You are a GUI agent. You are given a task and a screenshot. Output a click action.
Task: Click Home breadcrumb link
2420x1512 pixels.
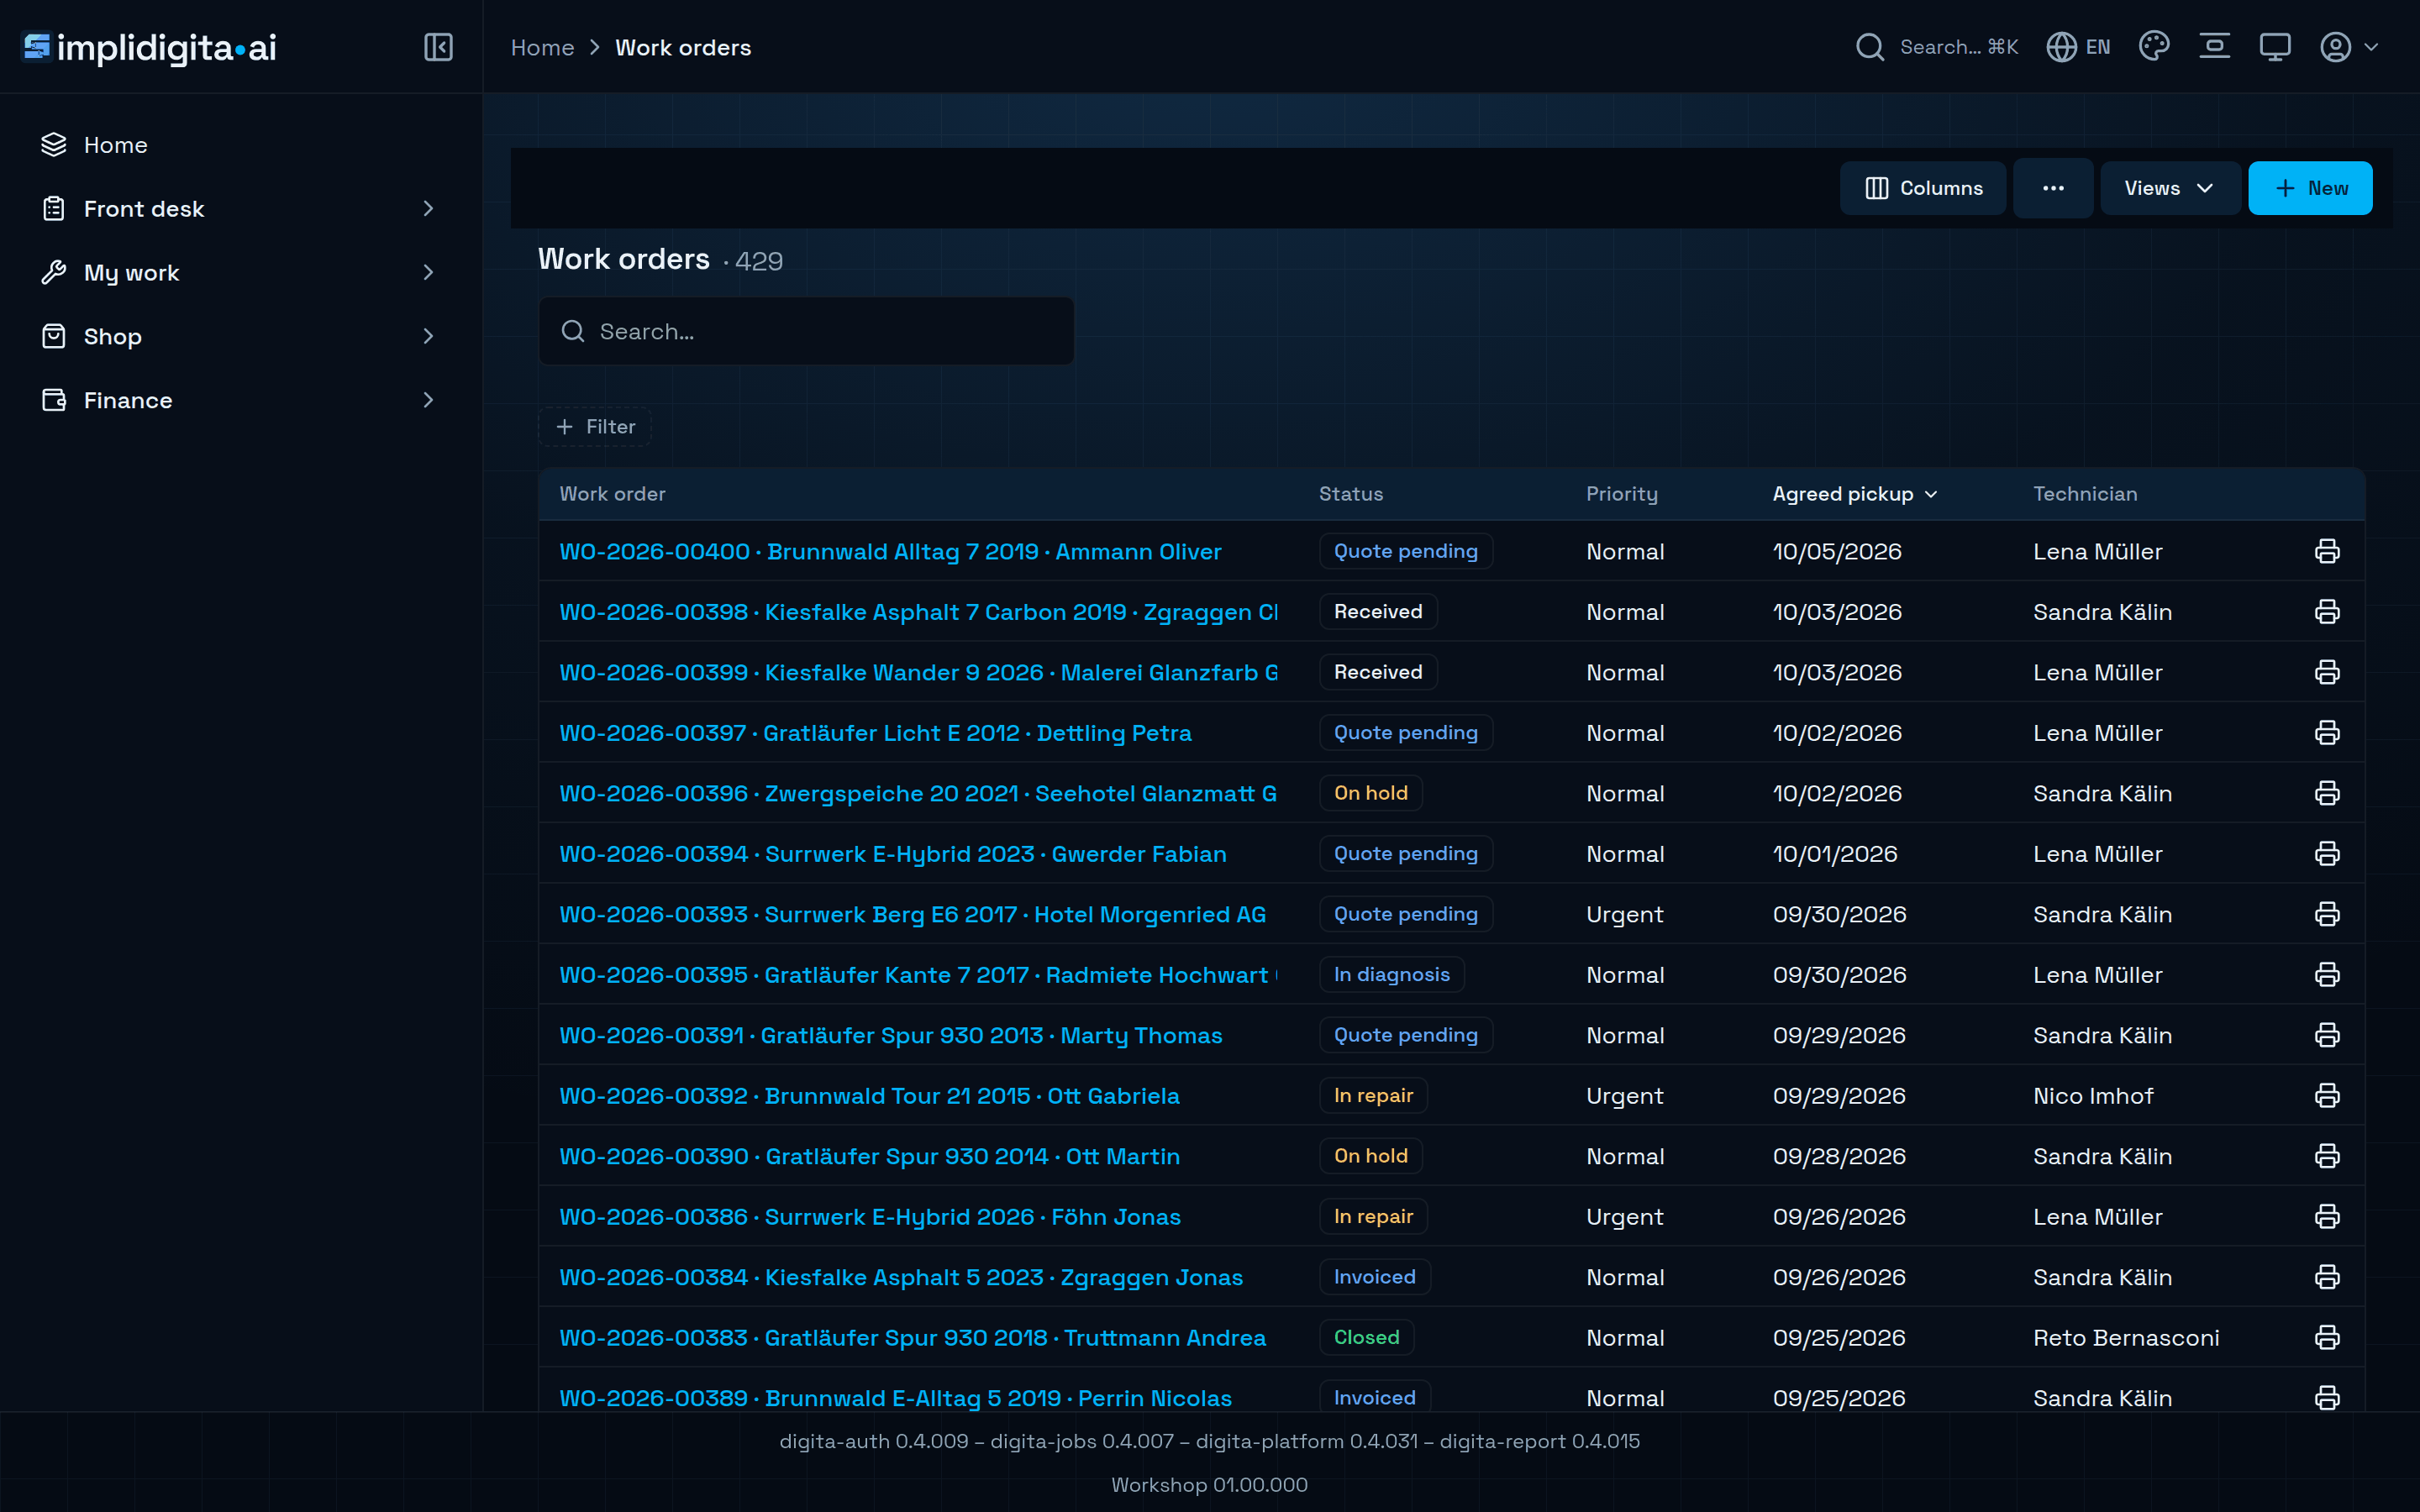point(542,47)
